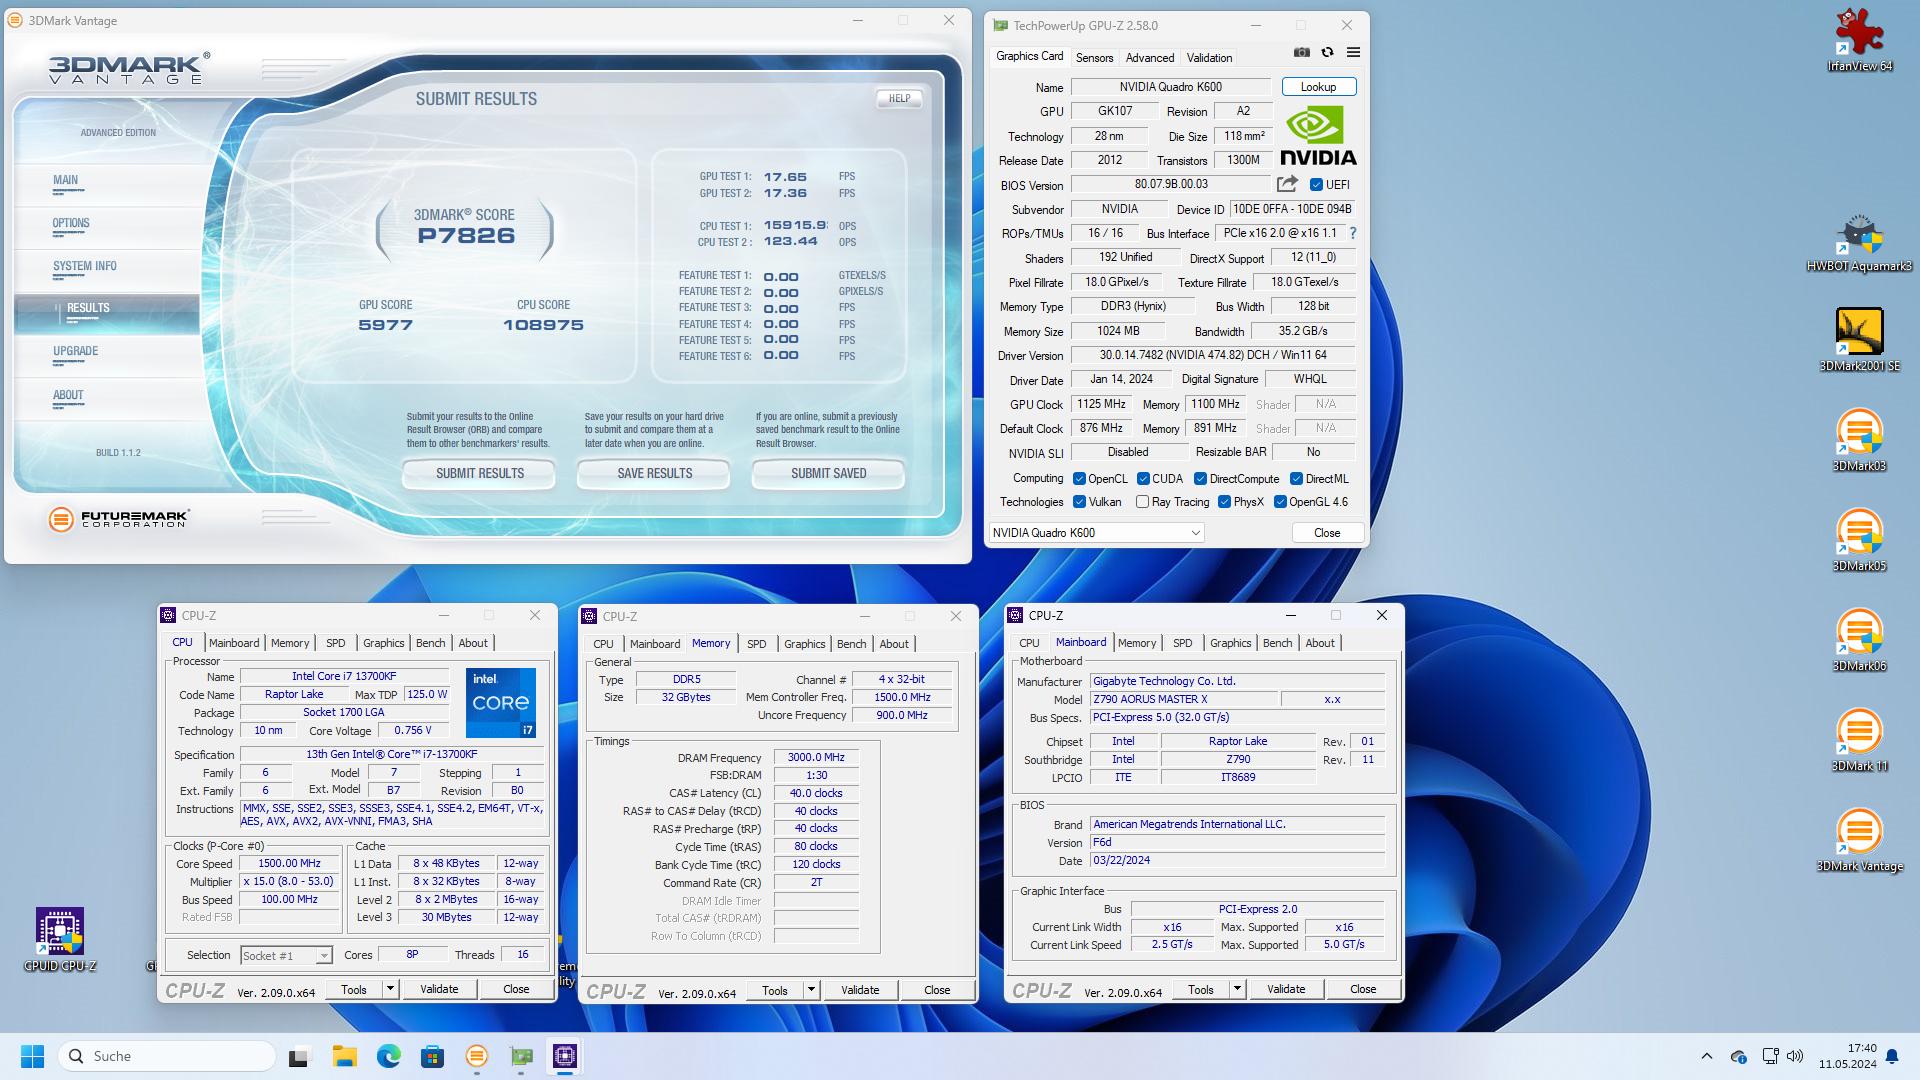Toggle the Vulkan checkbox
This screenshot has height=1080, width=1920.
(1079, 502)
